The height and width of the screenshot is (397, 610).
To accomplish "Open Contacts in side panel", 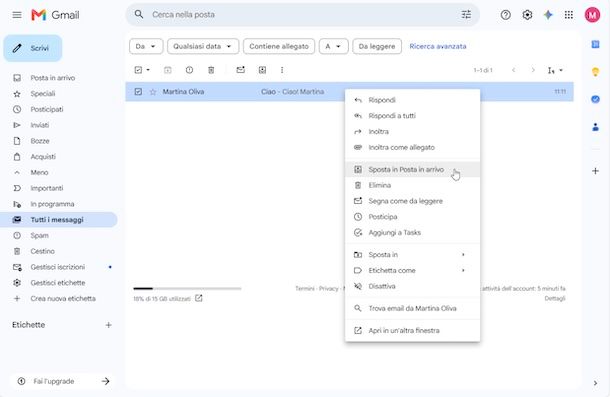I will (595, 127).
